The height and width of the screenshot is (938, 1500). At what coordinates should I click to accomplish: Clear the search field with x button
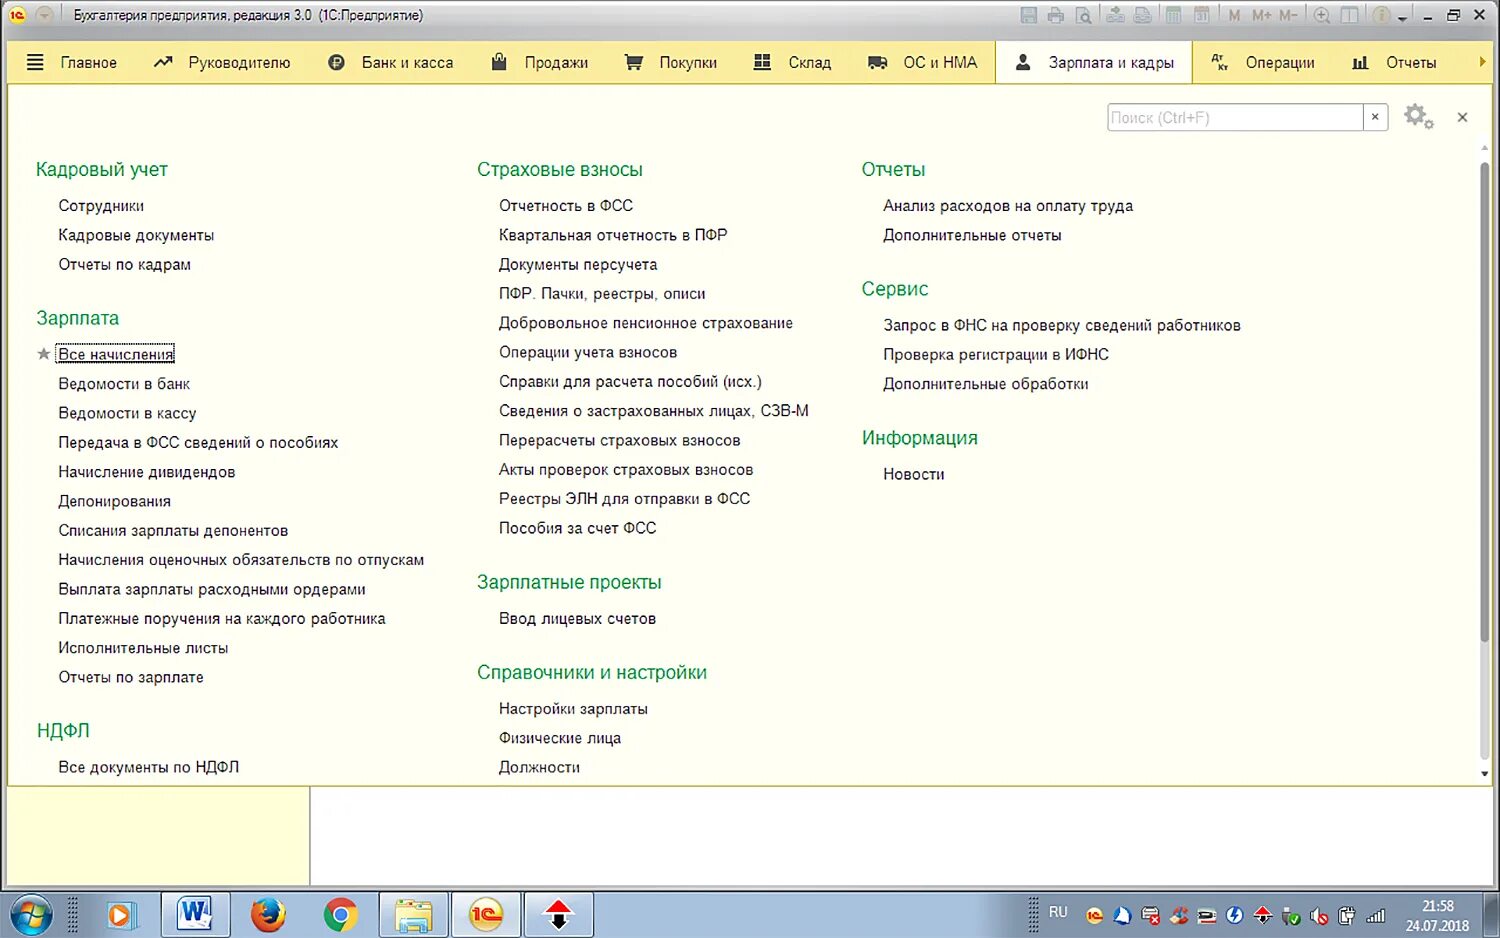[1375, 117]
